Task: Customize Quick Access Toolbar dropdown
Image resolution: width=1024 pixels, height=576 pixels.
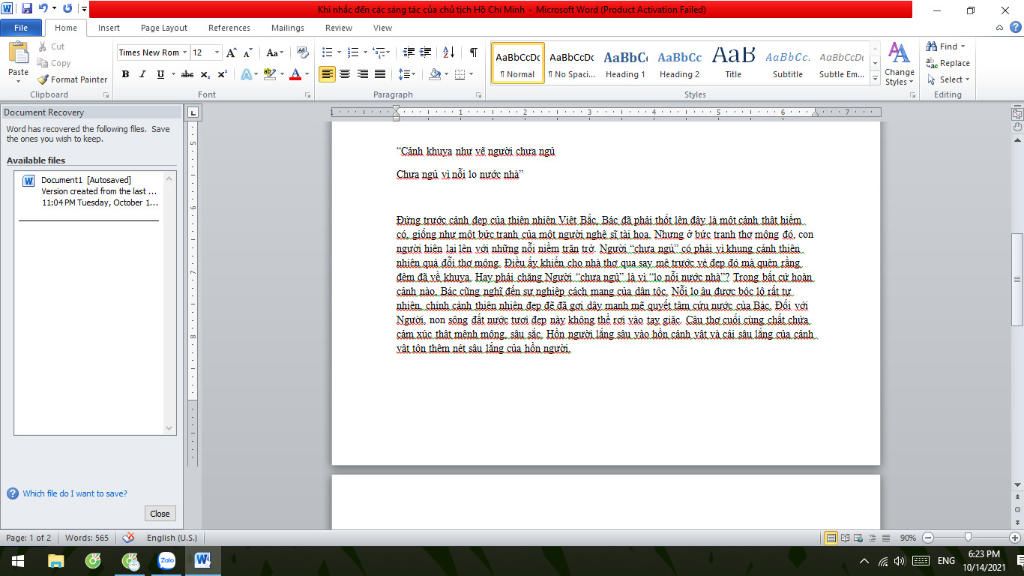Action: tap(84, 8)
